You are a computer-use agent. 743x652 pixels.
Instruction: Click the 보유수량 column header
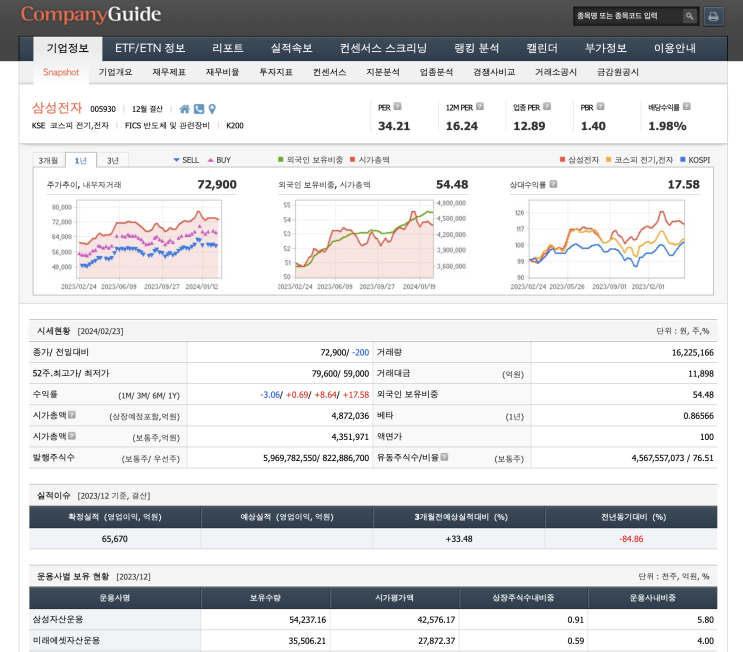click(x=265, y=598)
